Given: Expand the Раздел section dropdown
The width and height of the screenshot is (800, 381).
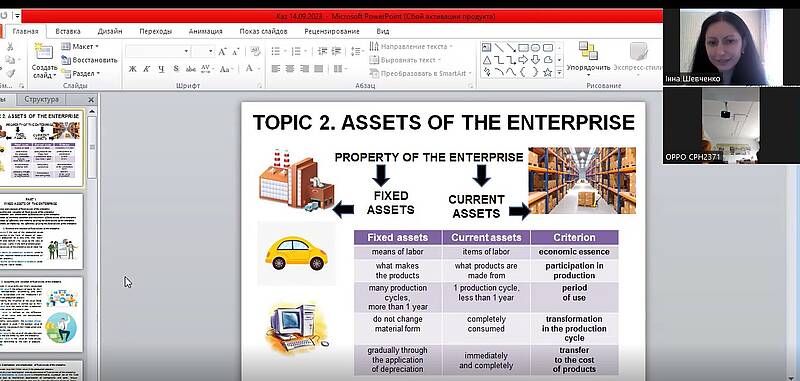Looking at the screenshot, I should [80, 73].
